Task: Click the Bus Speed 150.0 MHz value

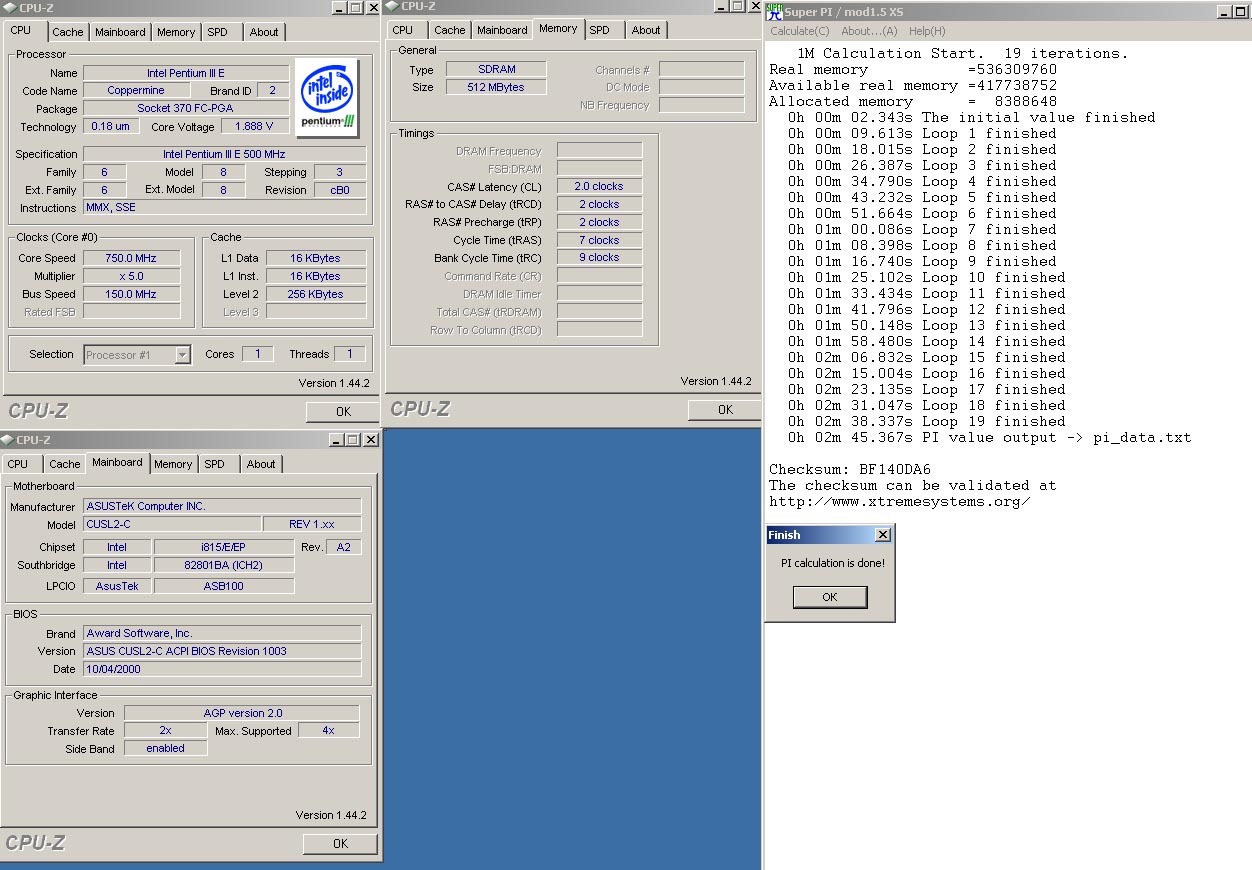Action: (132, 294)
